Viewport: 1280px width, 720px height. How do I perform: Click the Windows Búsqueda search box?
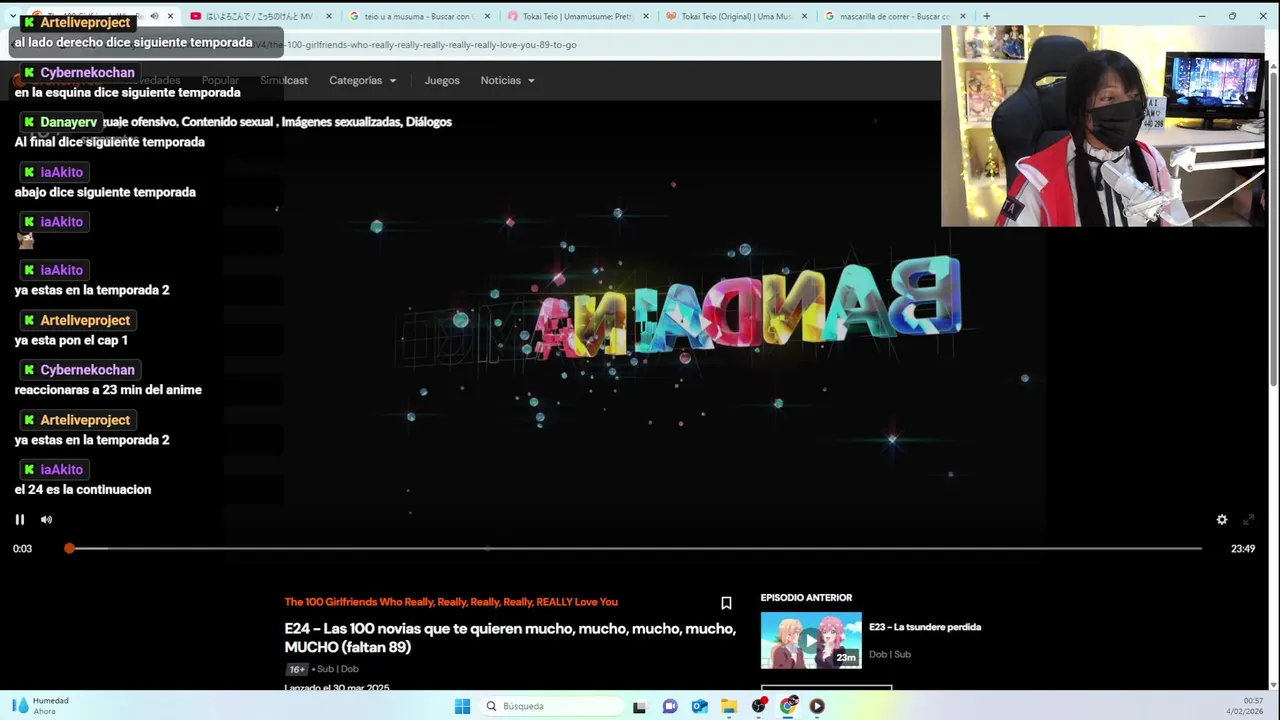point(550,706)
